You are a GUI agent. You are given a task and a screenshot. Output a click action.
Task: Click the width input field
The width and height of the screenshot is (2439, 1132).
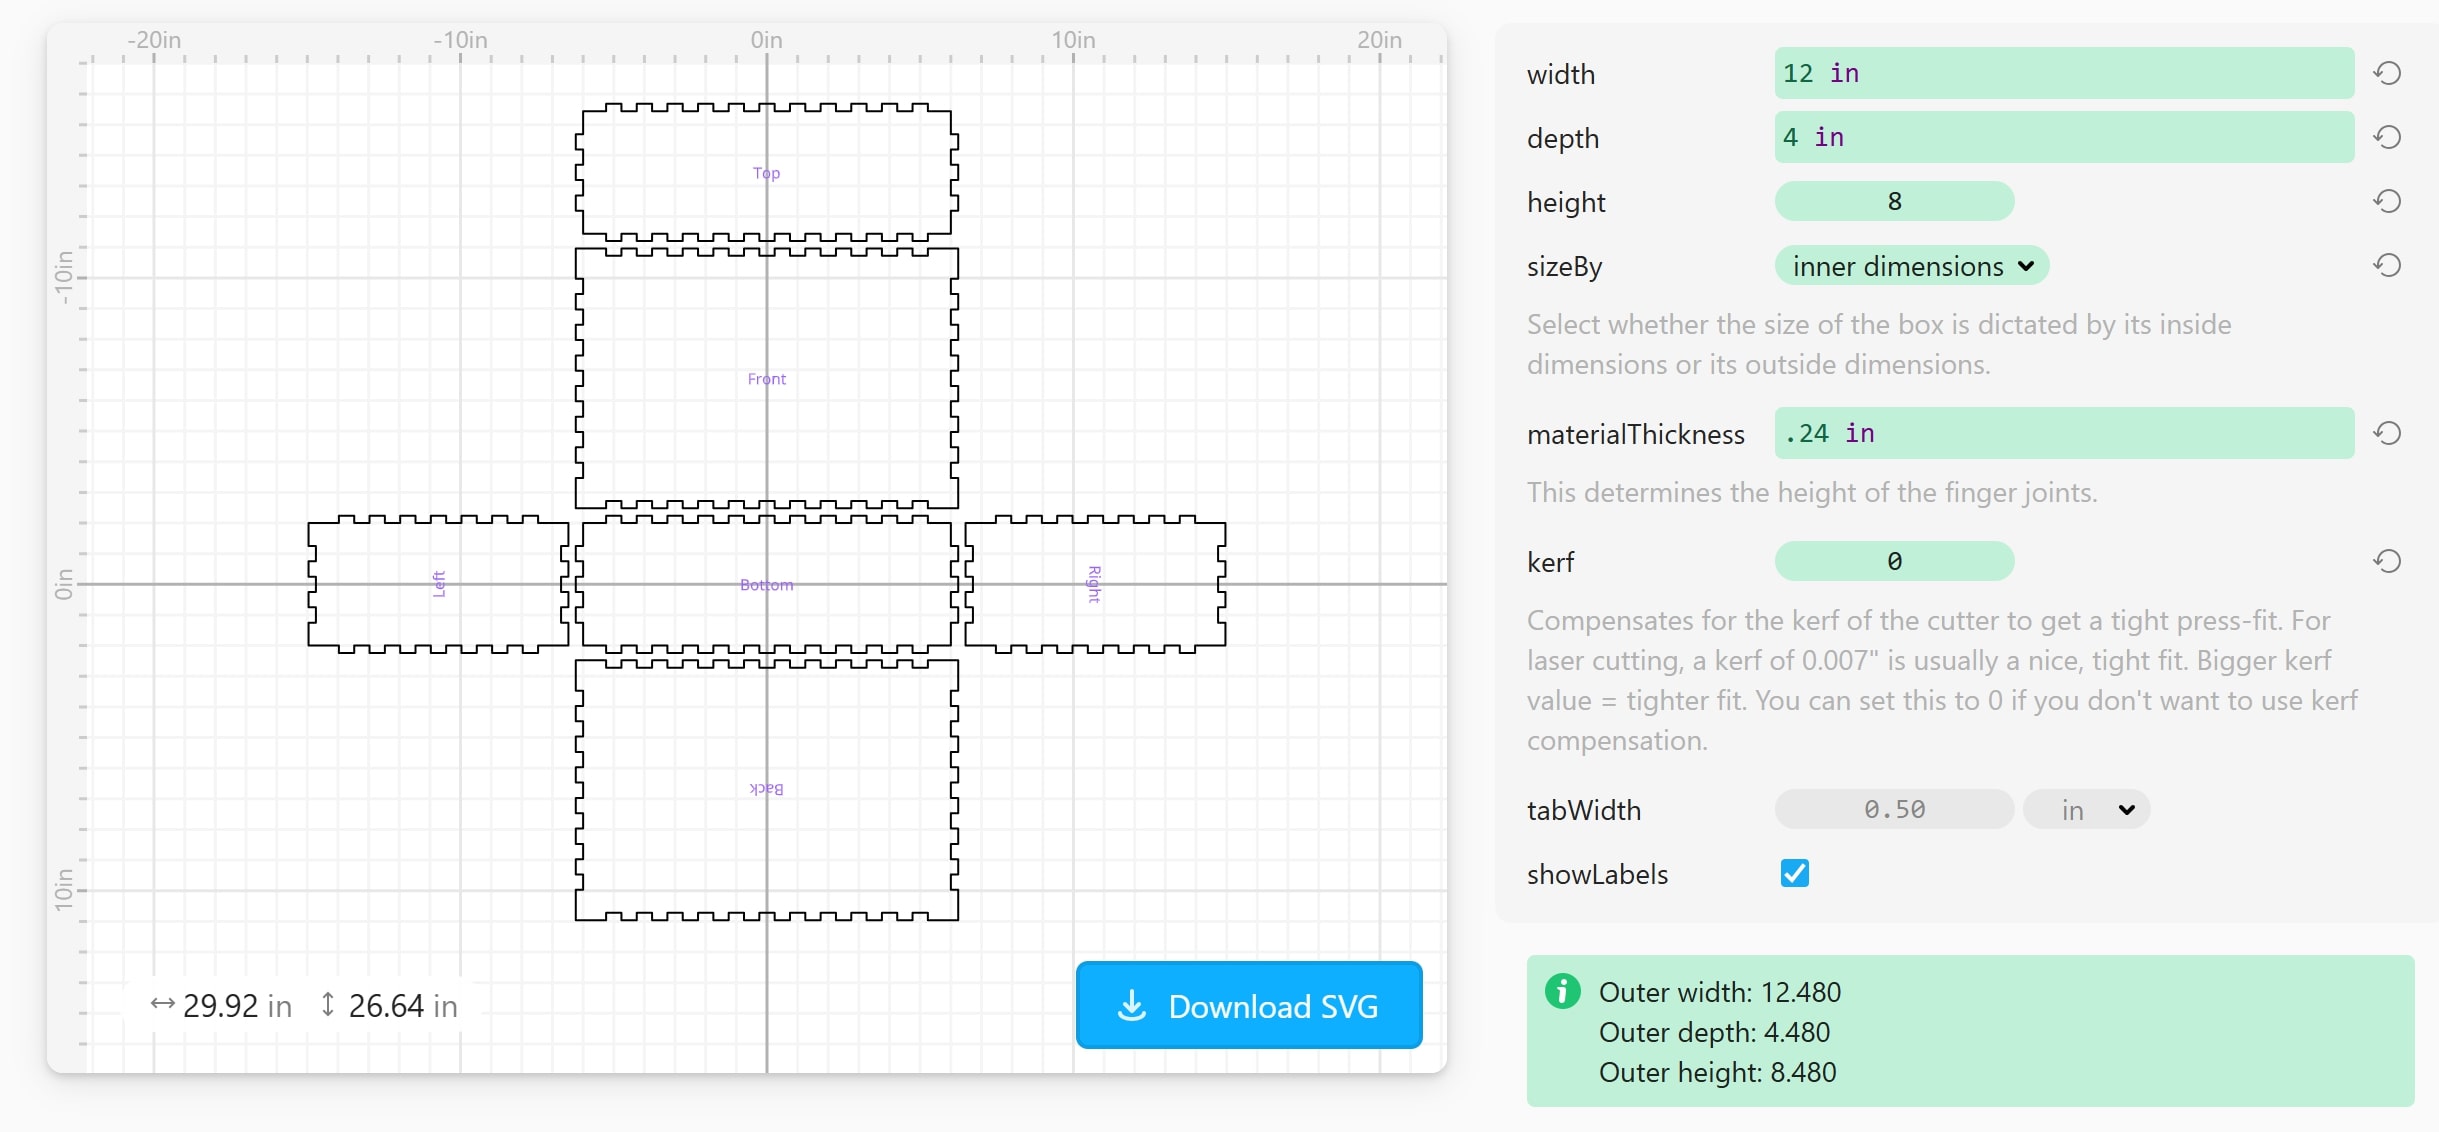2063,73
